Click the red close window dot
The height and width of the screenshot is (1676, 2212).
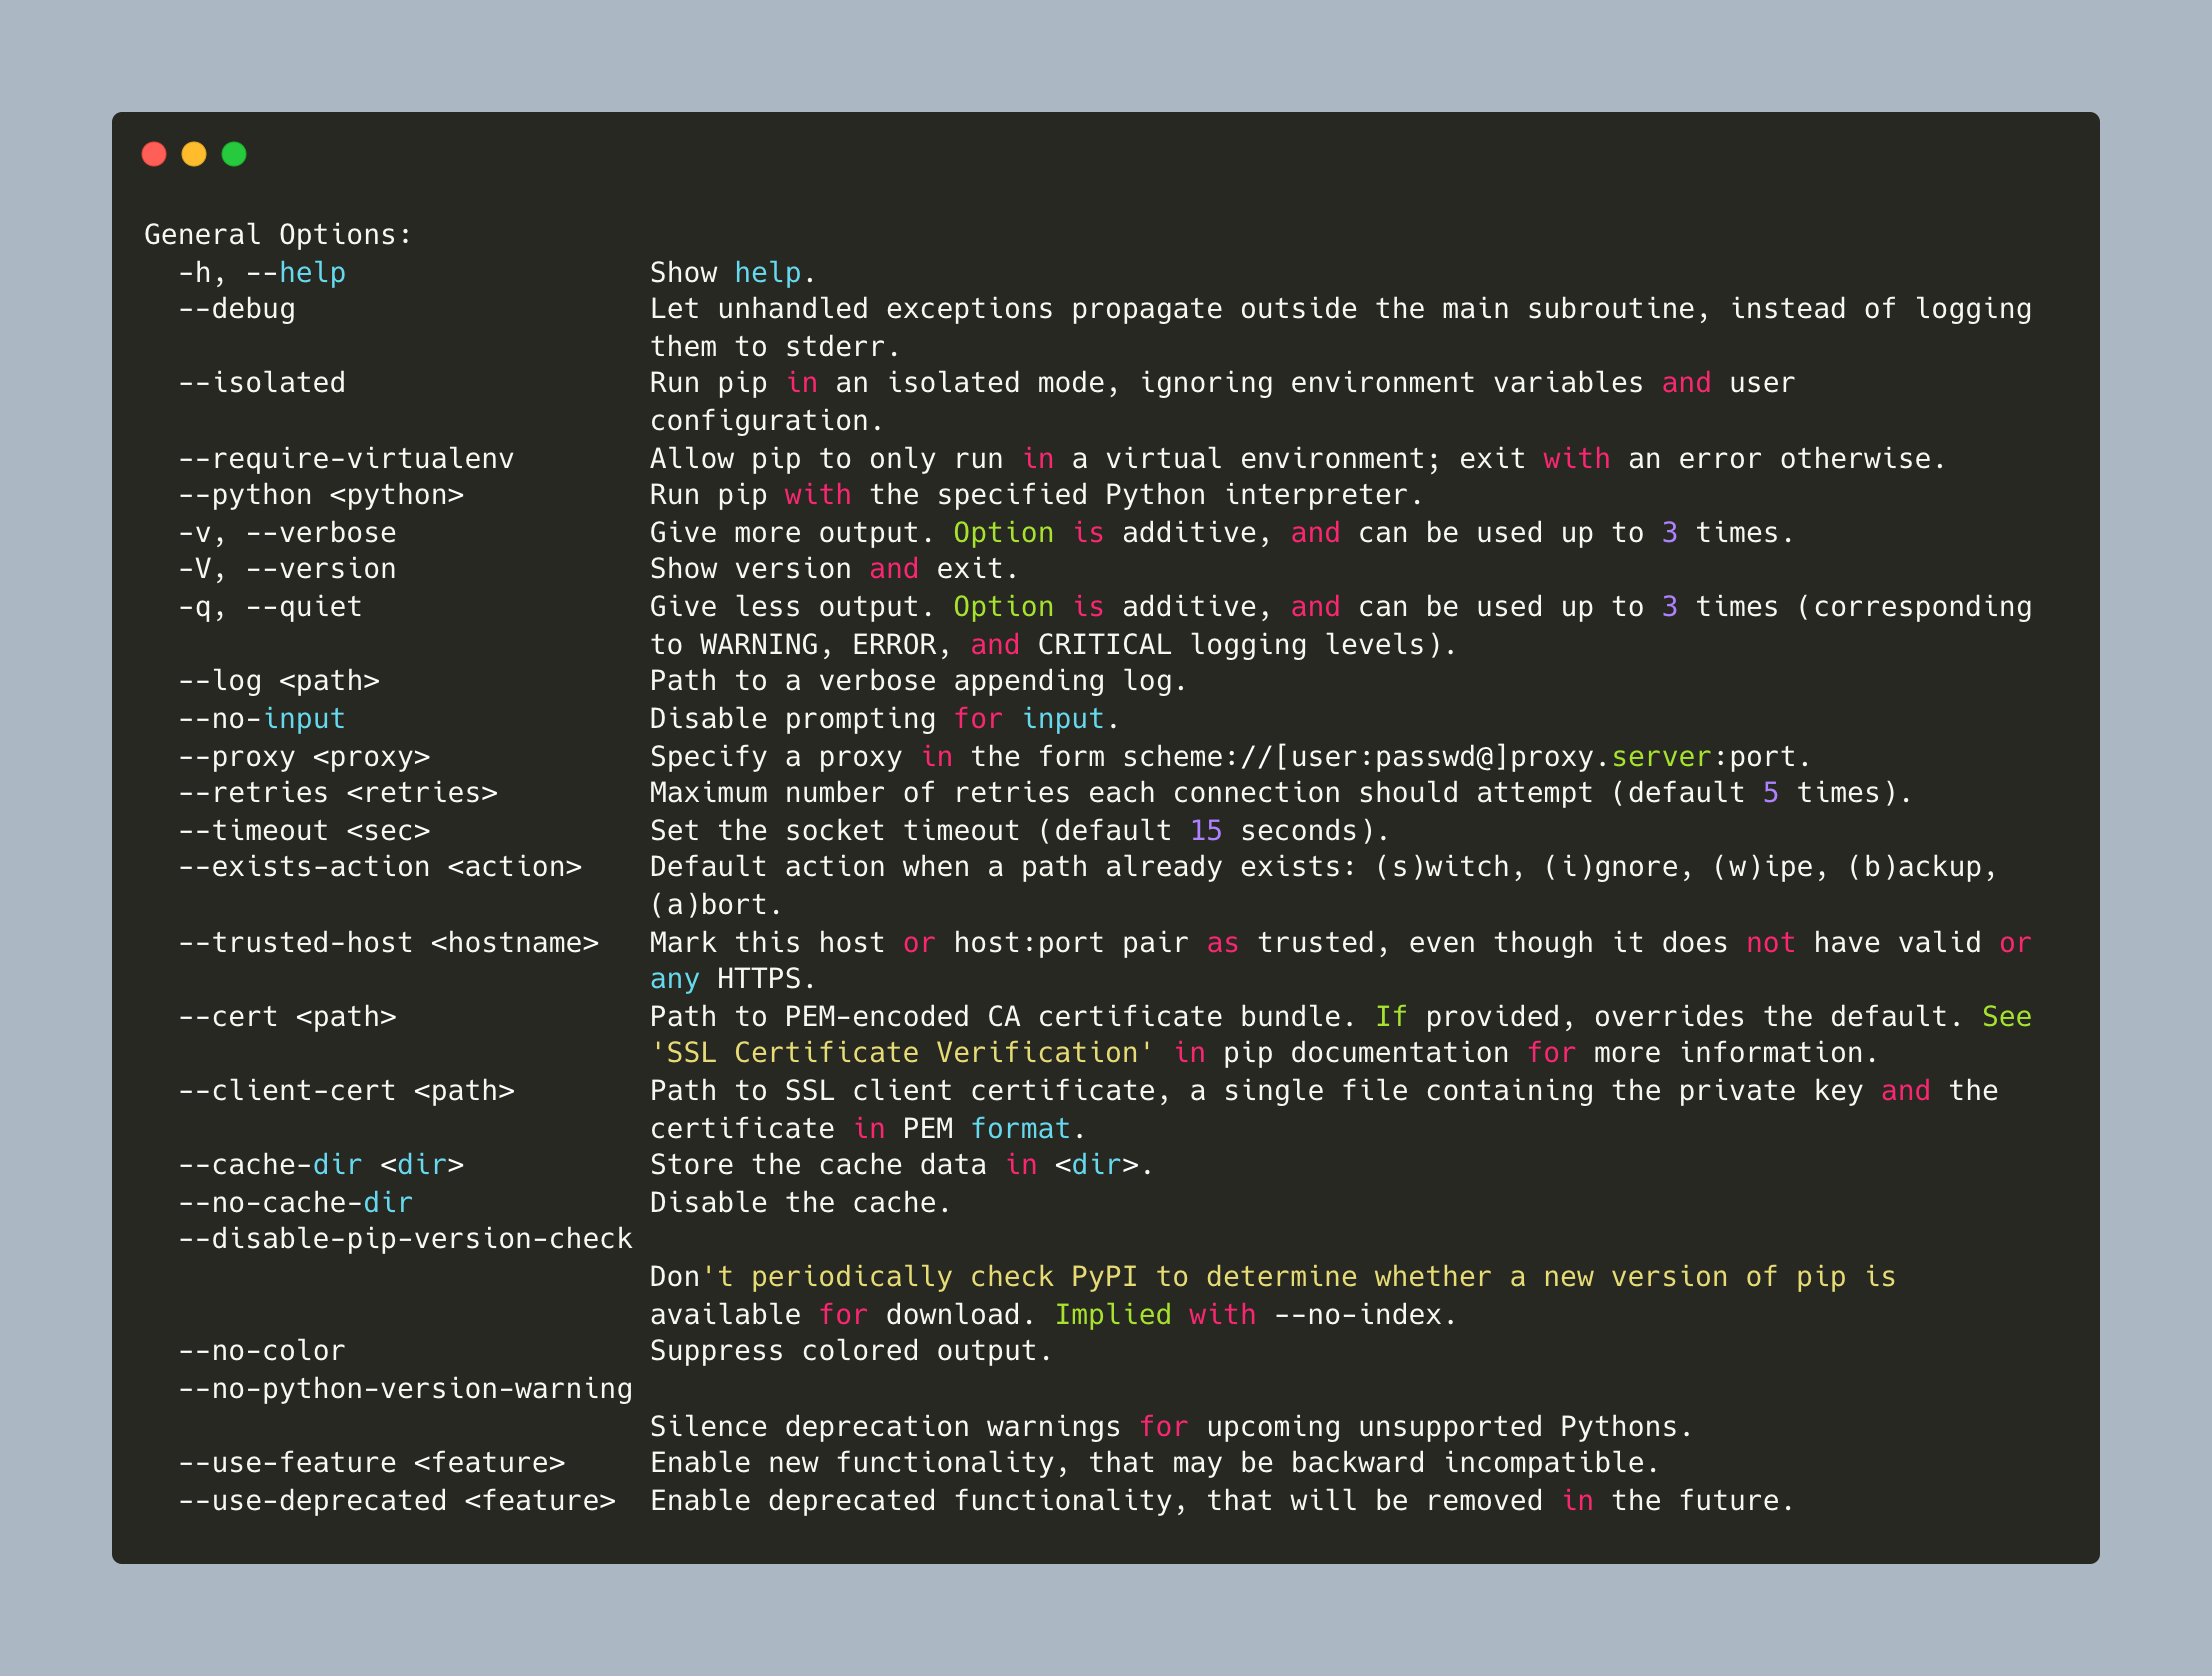[154, 154]
